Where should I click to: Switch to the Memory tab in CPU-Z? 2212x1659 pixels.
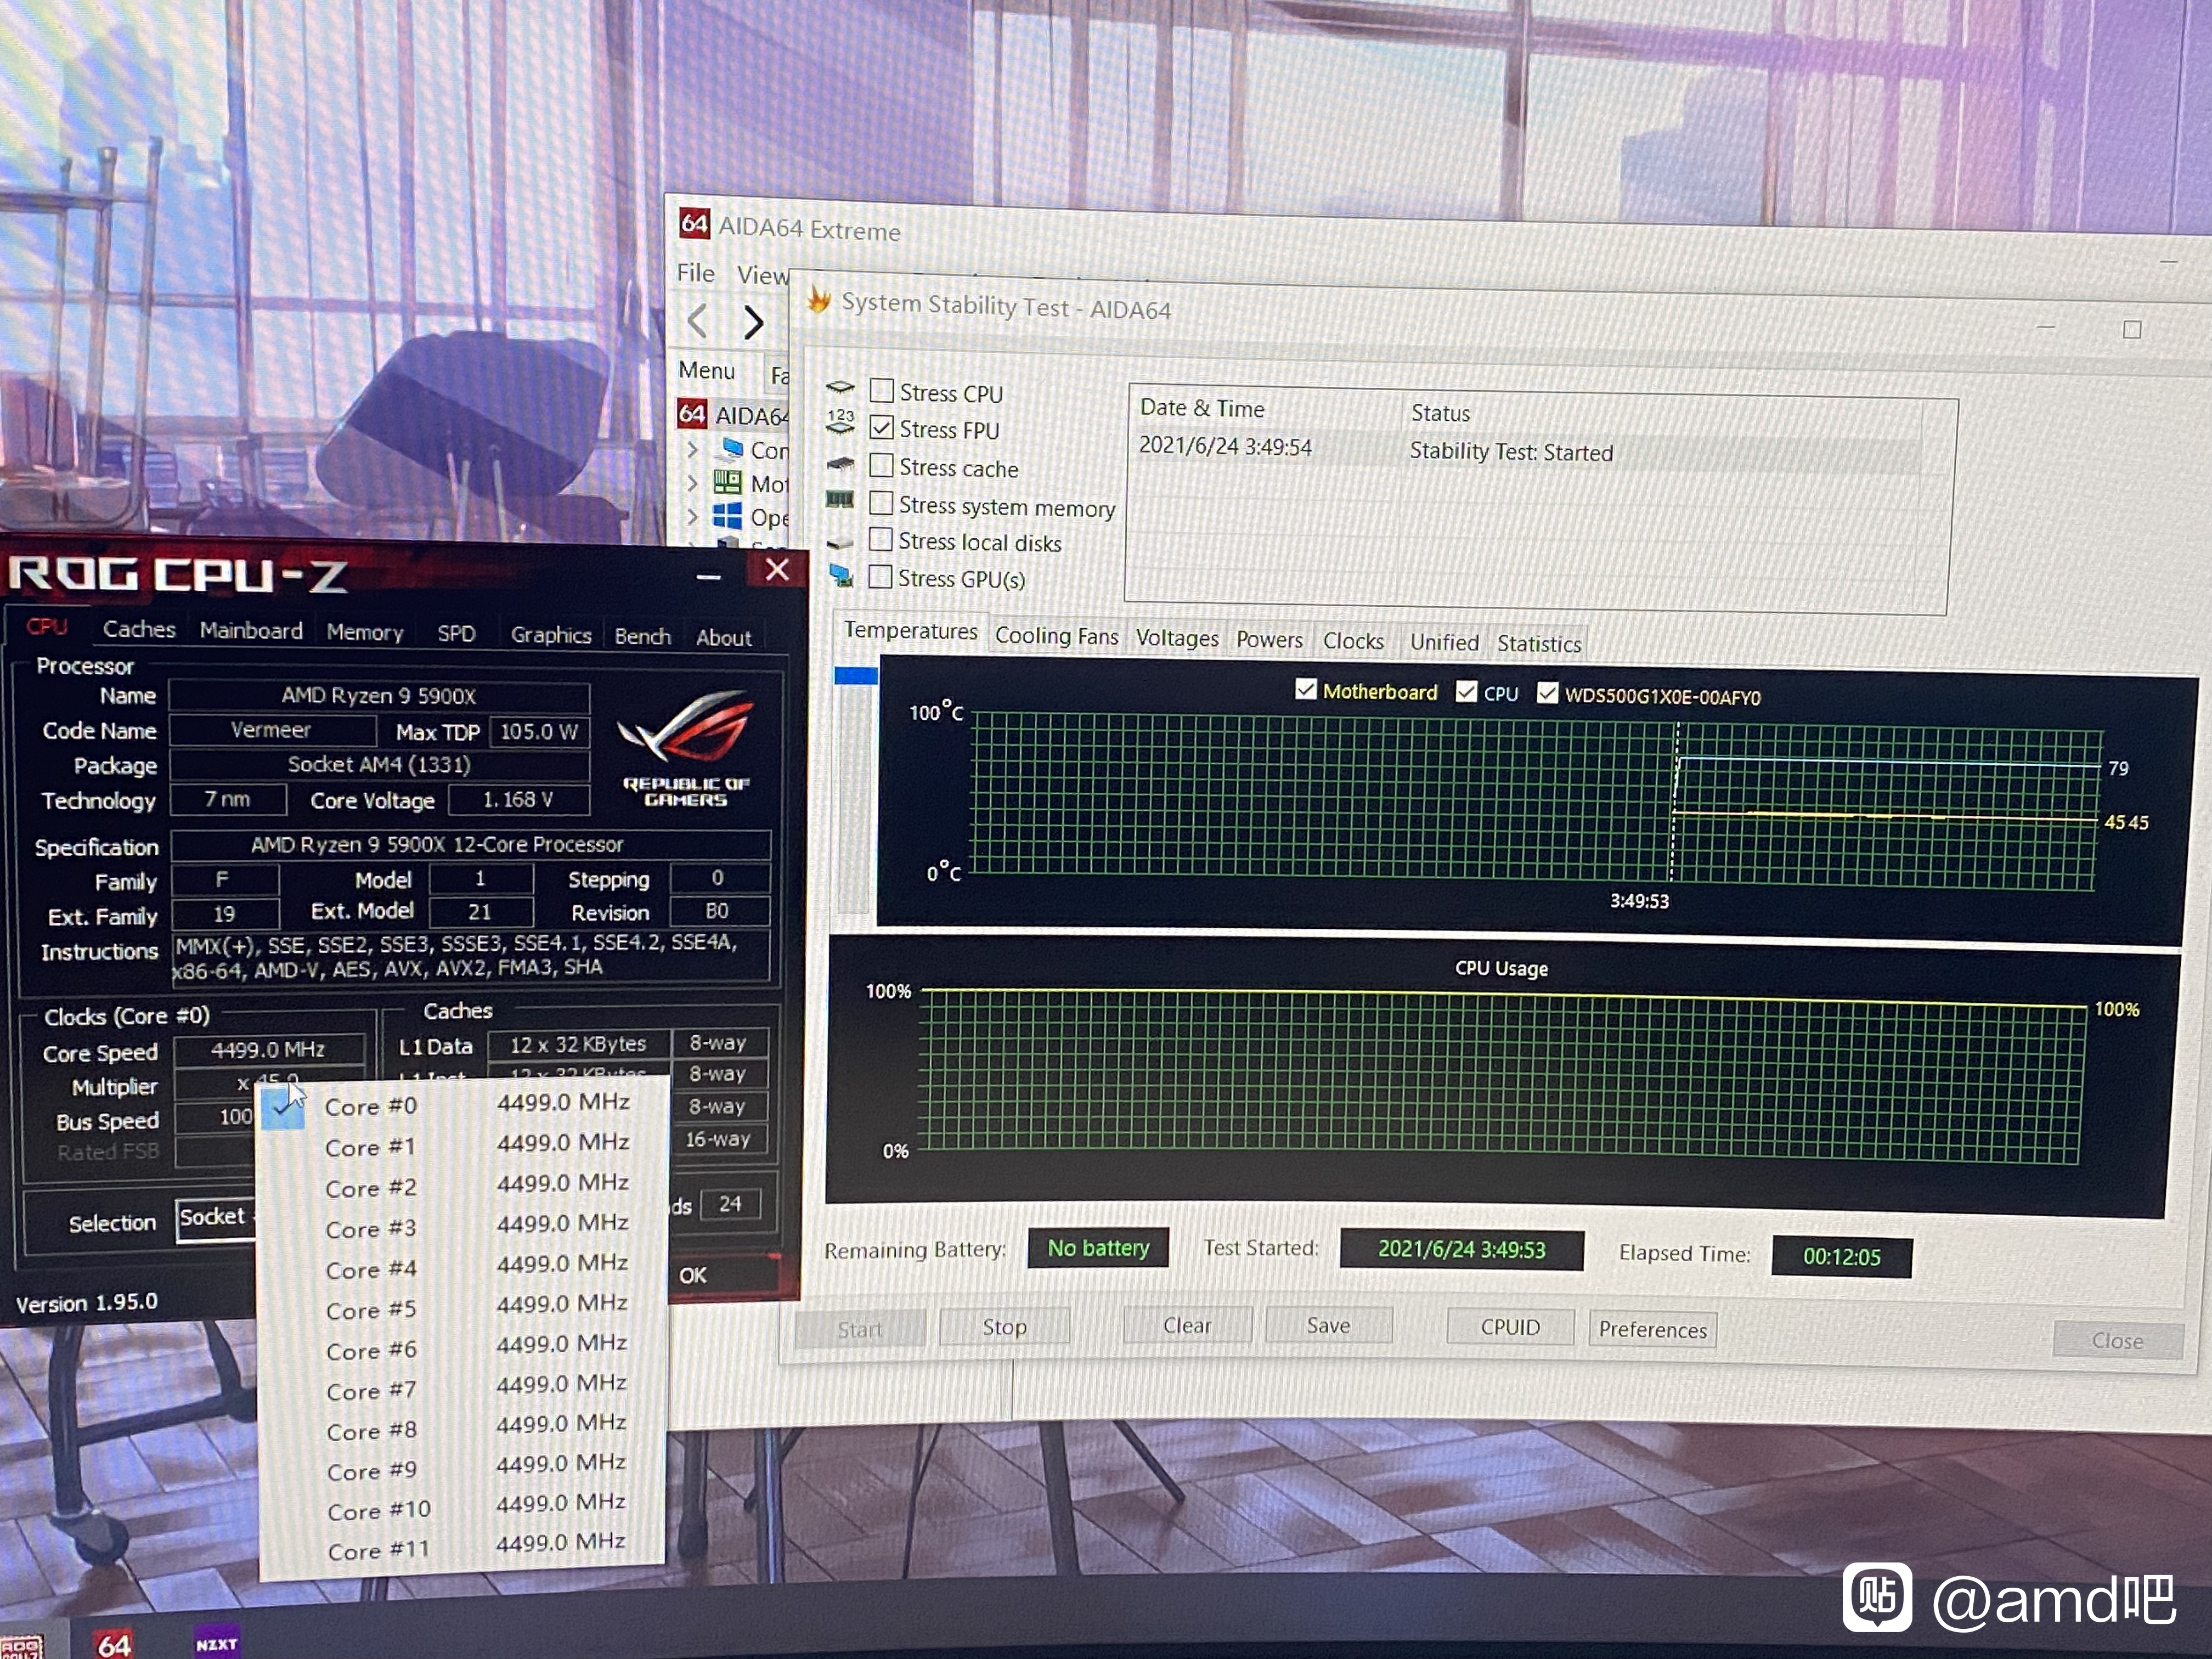tap(365, 633)
